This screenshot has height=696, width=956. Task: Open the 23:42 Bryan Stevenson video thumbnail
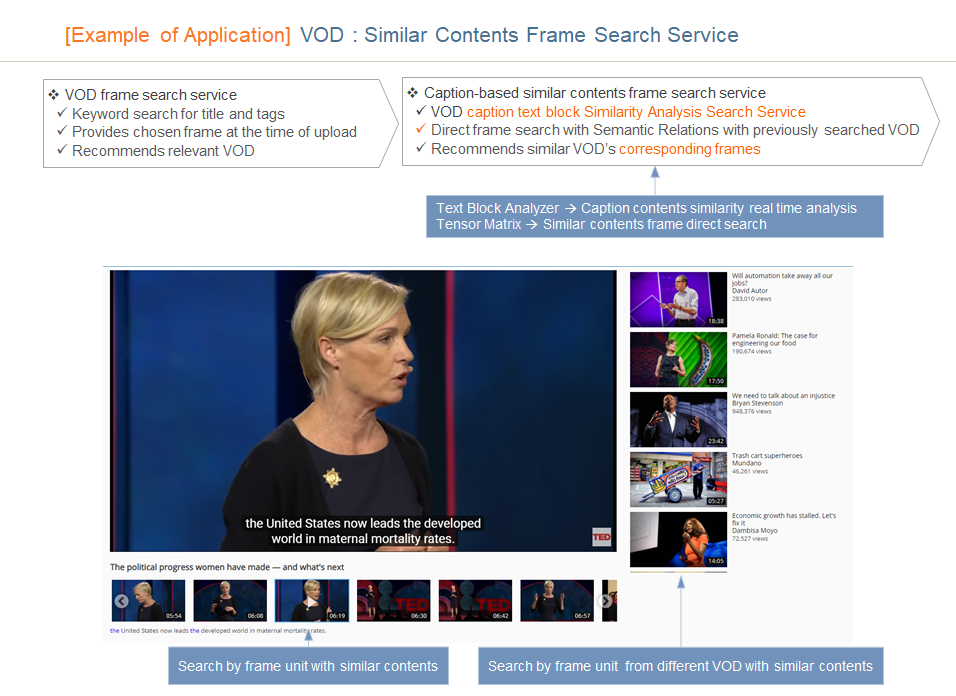[678, 419]
